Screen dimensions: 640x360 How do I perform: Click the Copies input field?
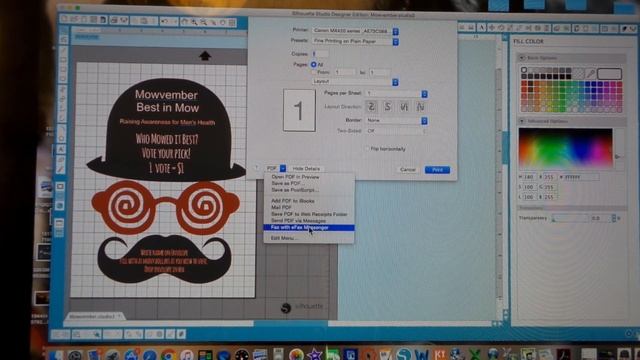tap(320, 53)
